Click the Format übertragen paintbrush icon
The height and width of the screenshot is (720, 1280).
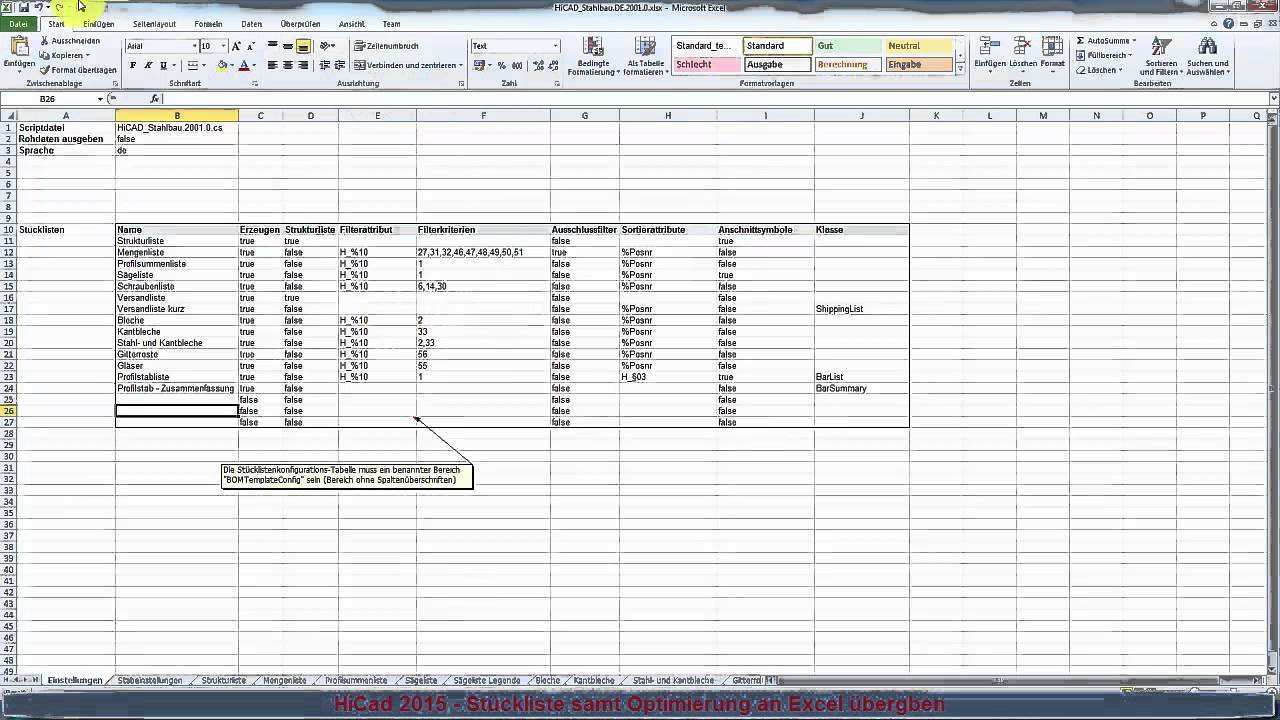click(45, 70)
